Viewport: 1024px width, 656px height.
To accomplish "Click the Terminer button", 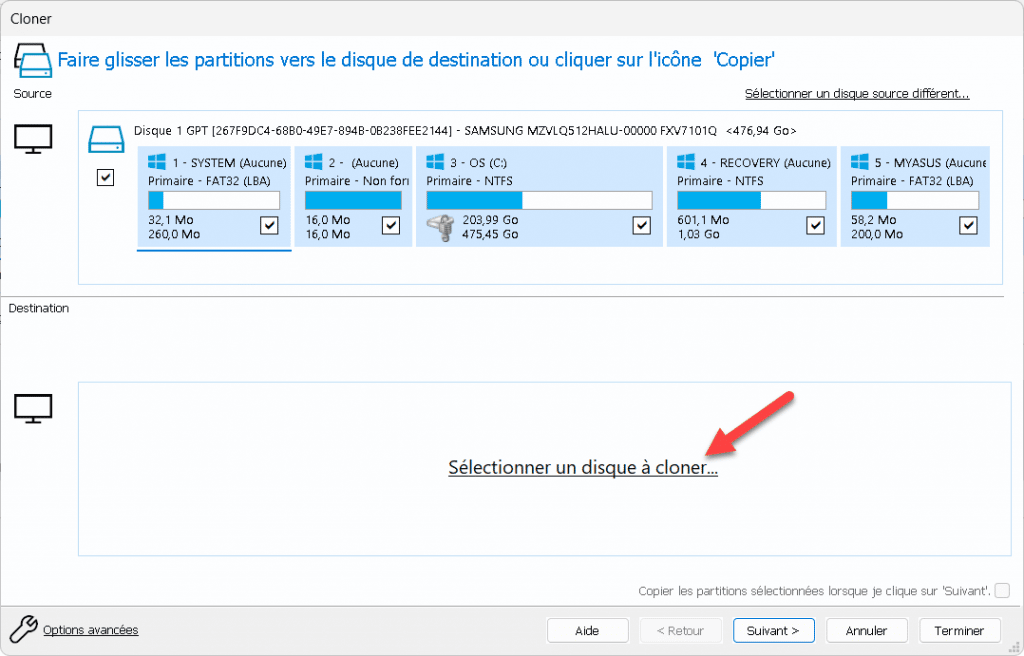I will pyautogui.click(x=959, y=630).
